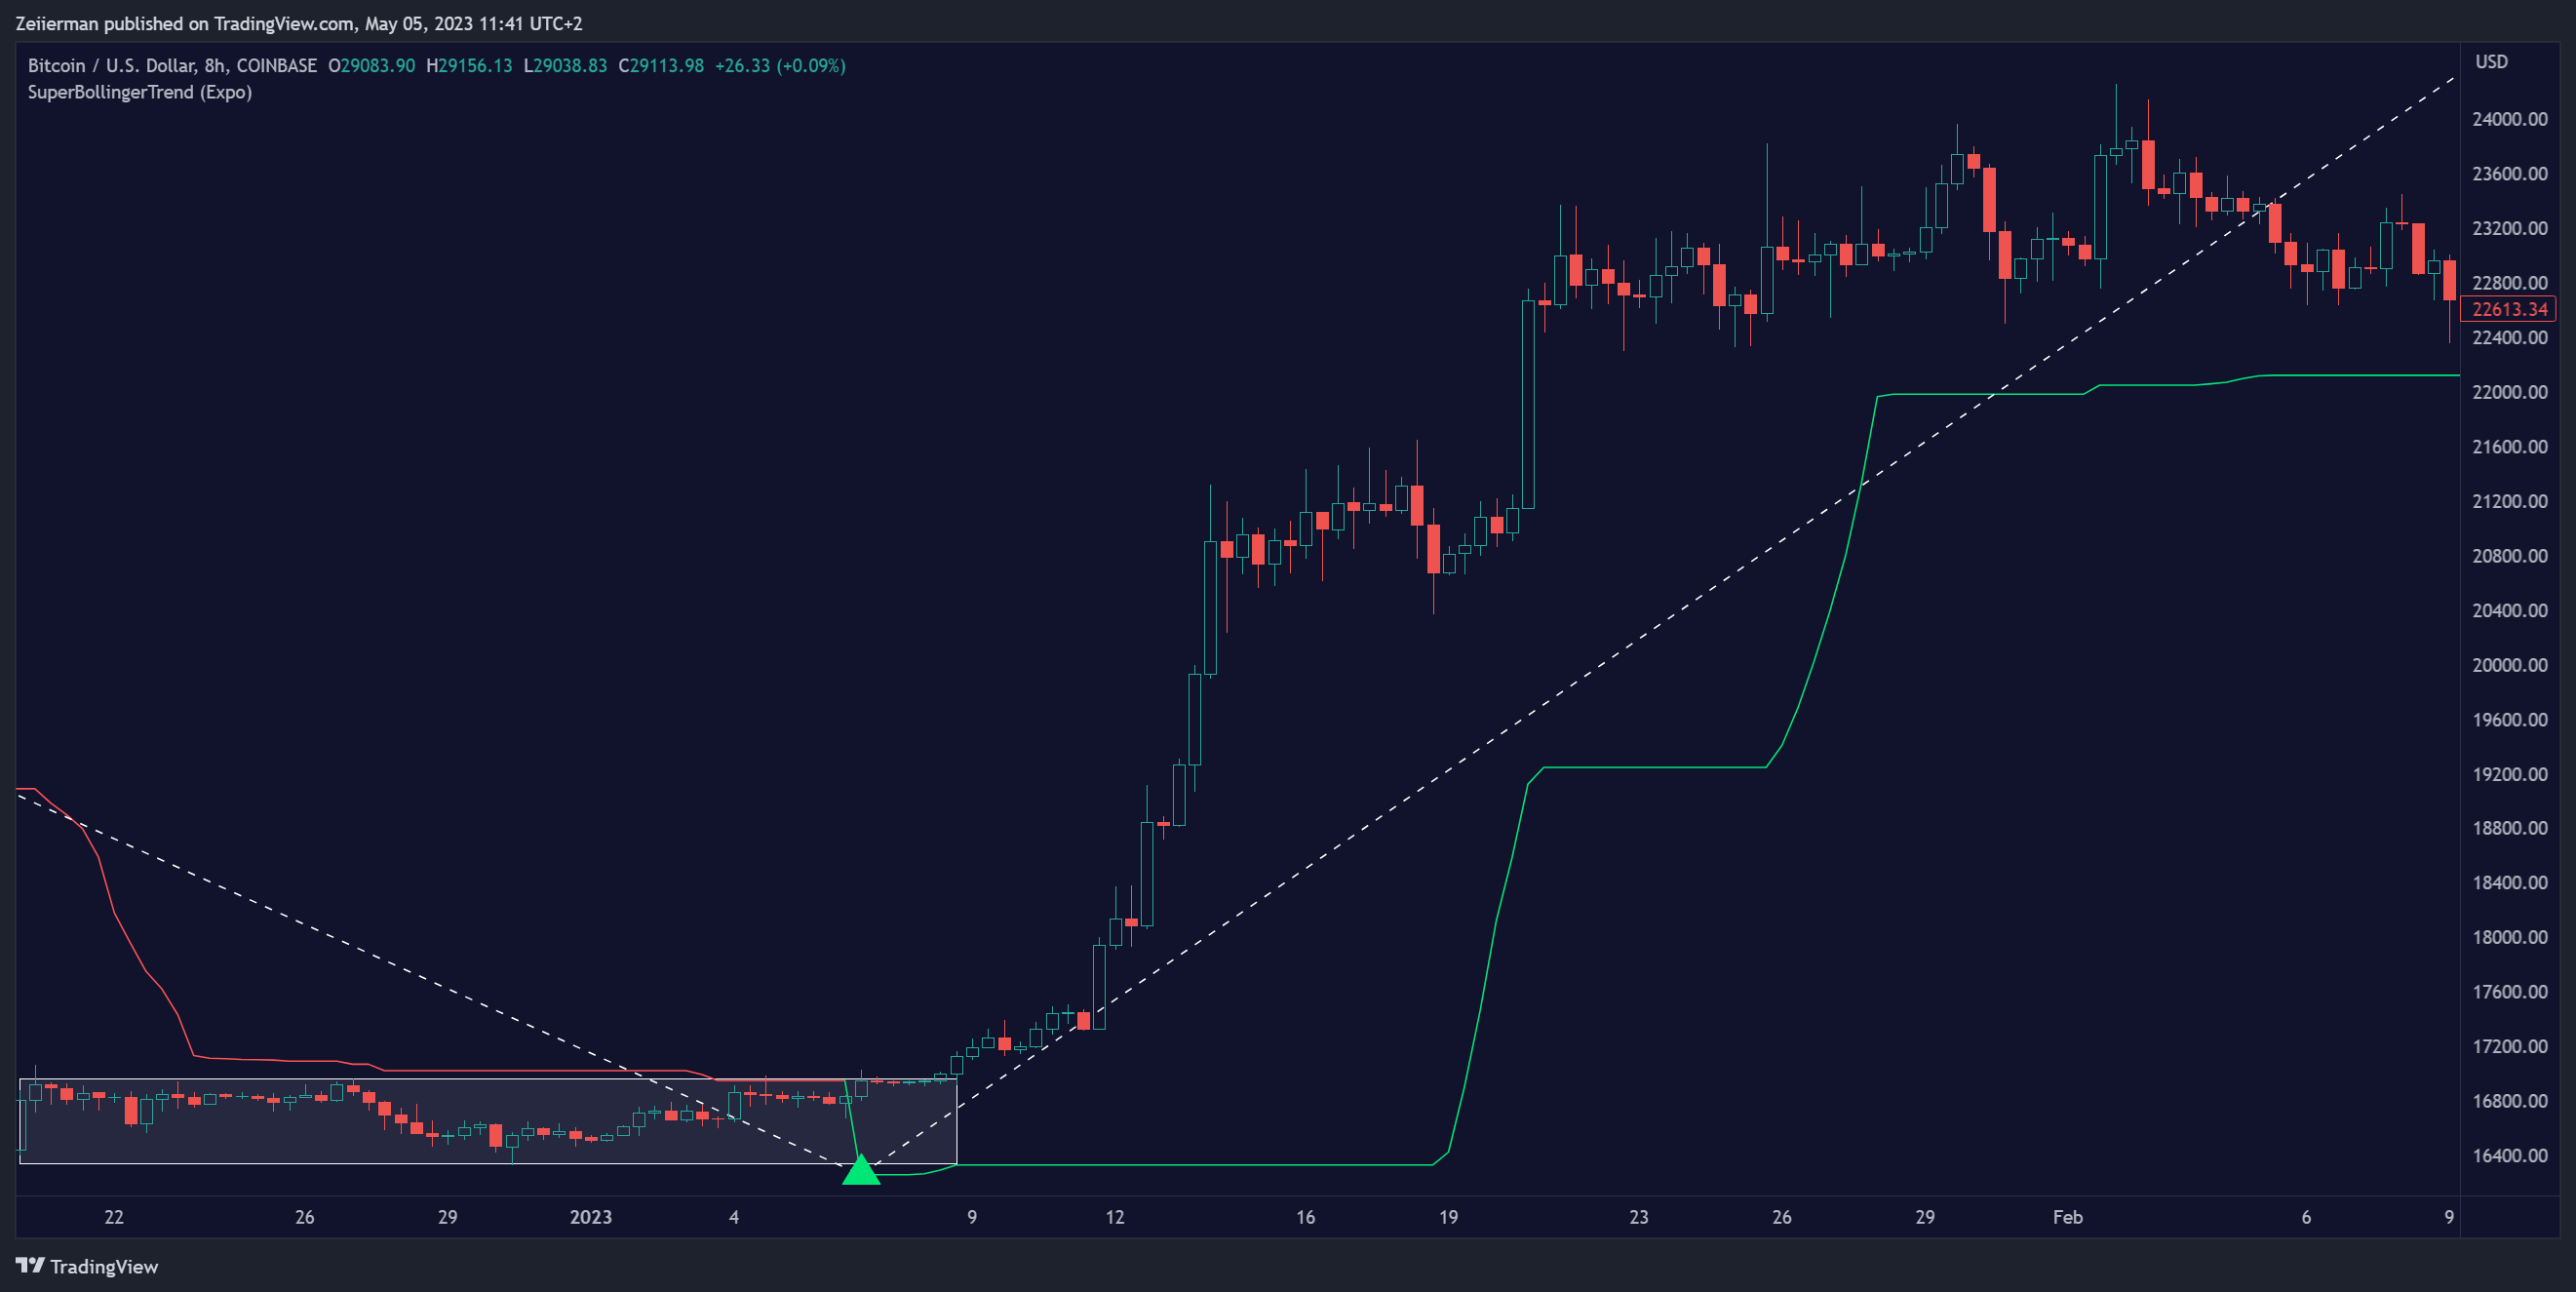Click the Feb date axis label
The width and height of the screenshot is (2576, 1292).
[2067, 1217]
